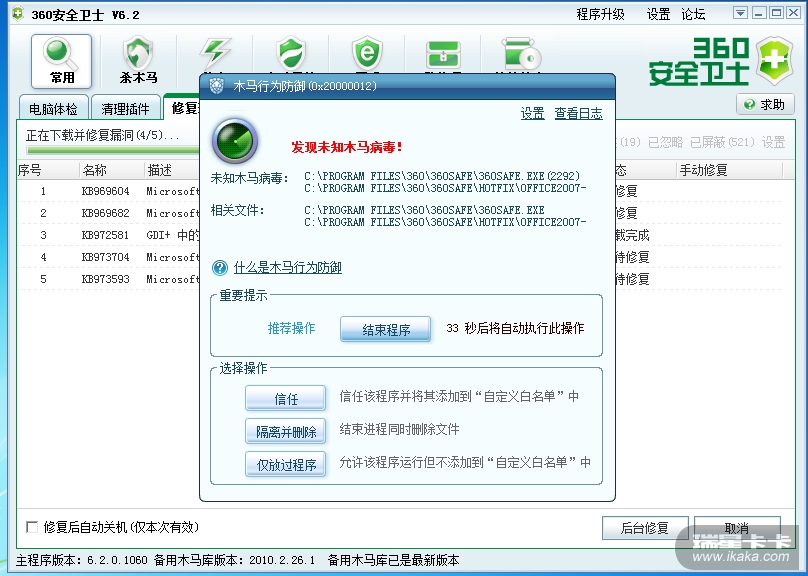Viewport: 808px width, 576px height.
Task: Click the 设置 text beside 已屏蔽
Action: (773, 142)
